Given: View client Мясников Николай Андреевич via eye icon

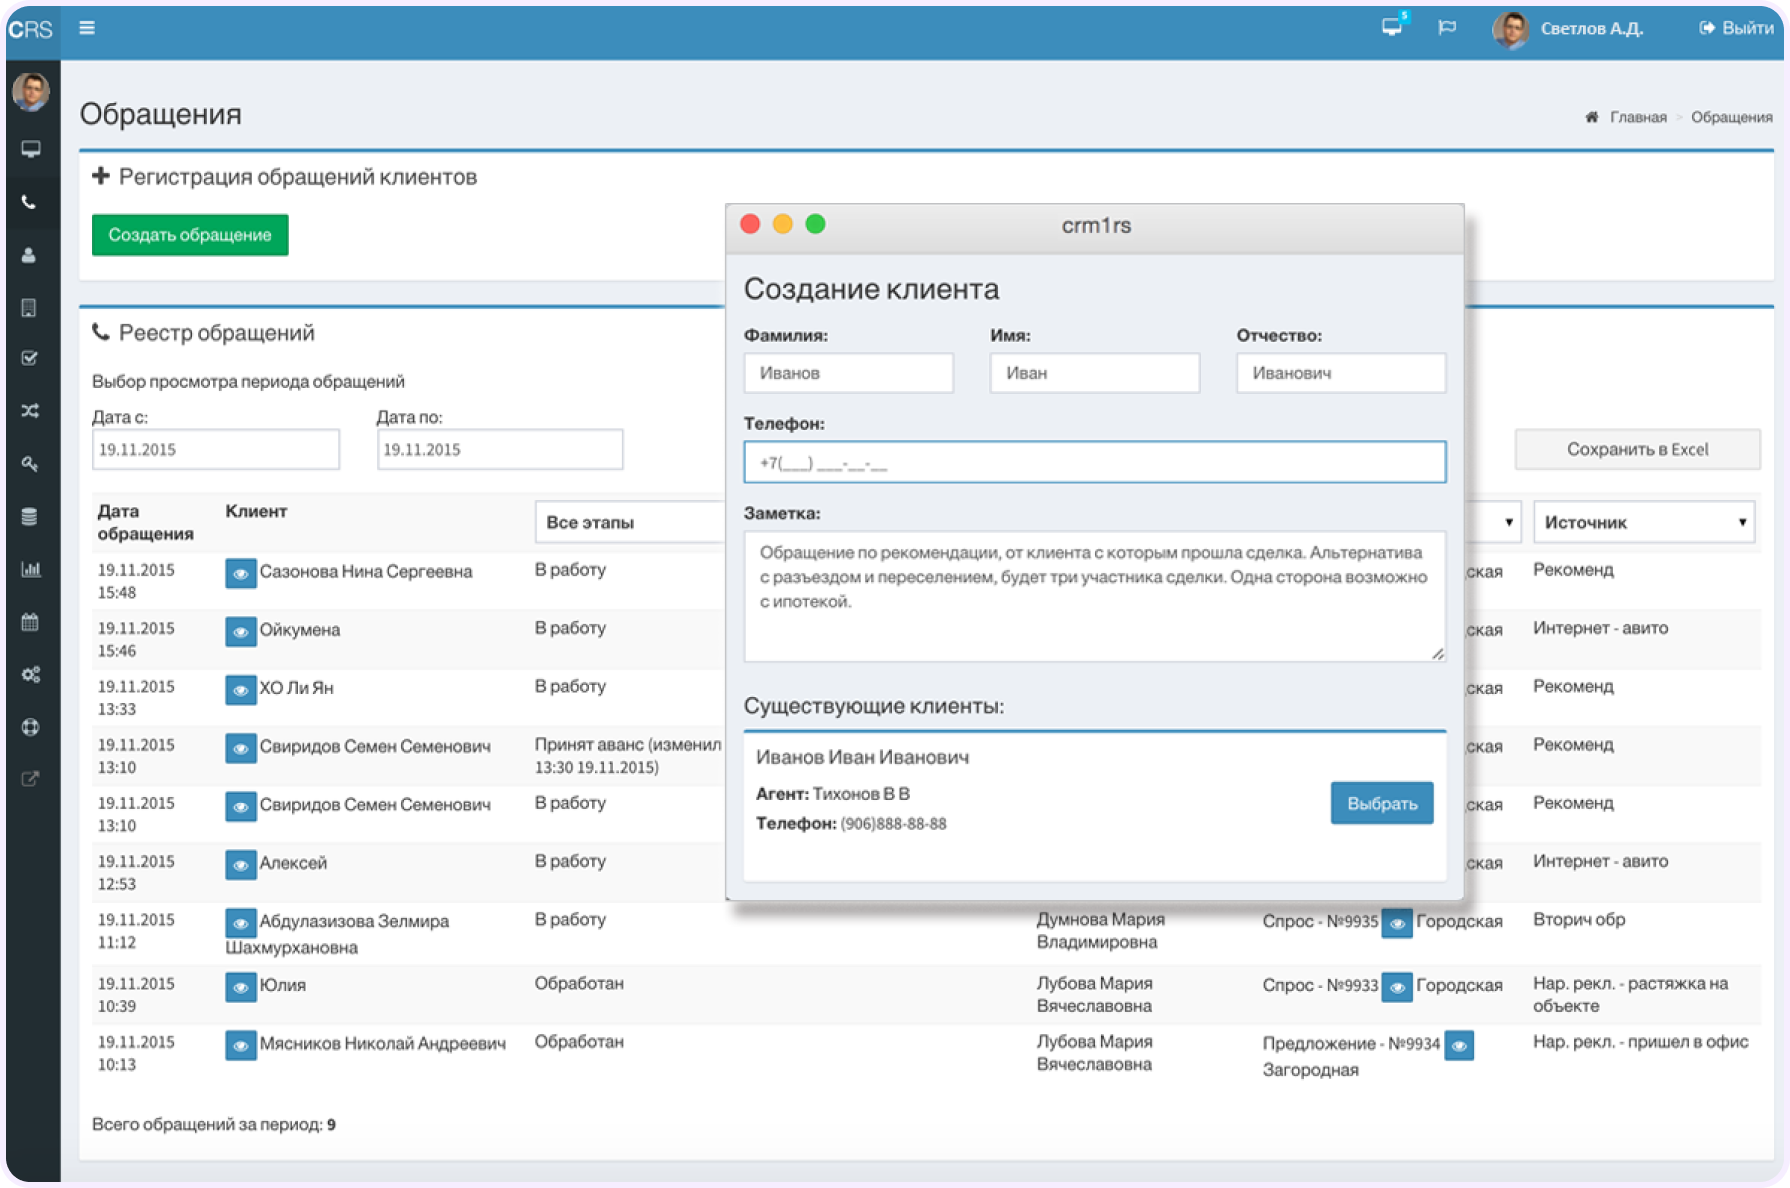Looking at the screenshot, I should click(x=241, y=1045).
